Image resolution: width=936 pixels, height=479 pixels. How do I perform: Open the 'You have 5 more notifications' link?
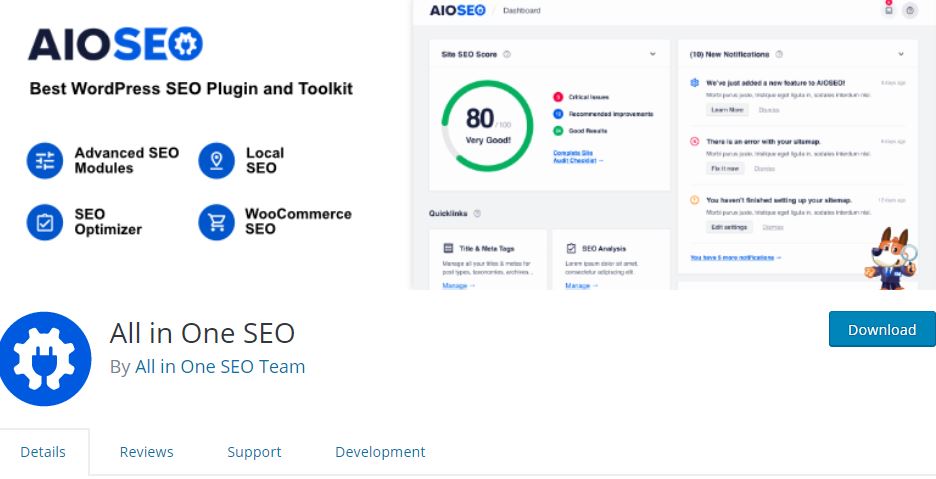(735, 257)
